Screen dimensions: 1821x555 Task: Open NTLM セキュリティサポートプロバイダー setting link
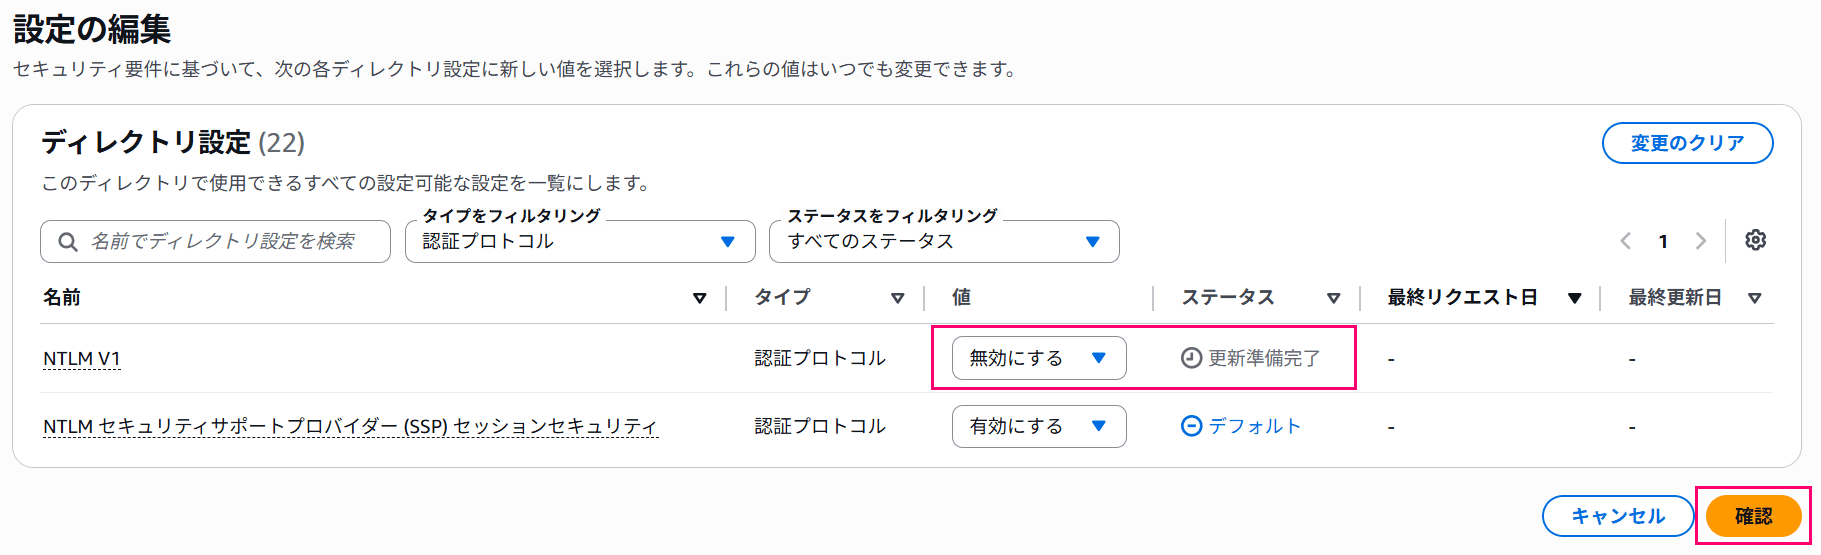pos(350,427)
